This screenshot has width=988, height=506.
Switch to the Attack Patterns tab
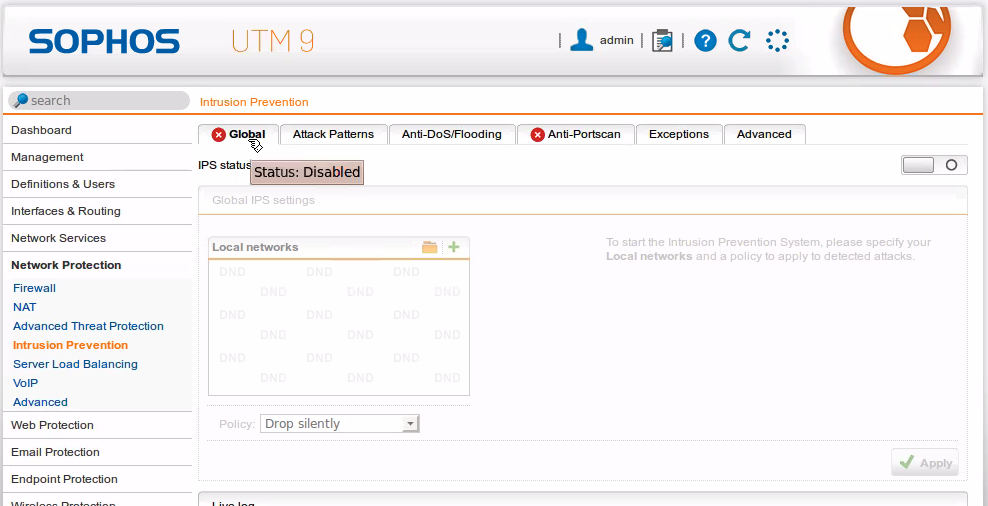(x=333, y=134)
